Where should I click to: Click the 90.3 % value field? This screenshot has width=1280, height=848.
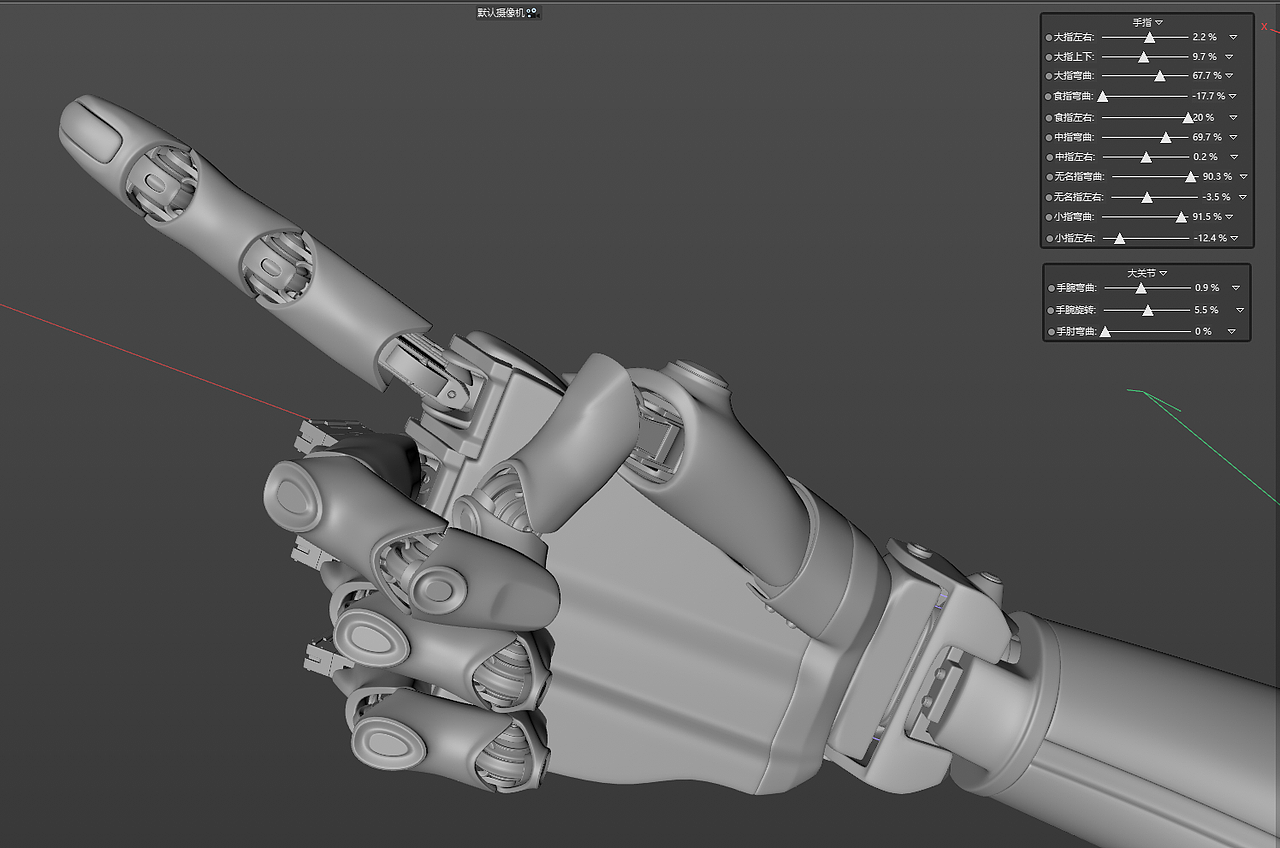pos(1217,177)
